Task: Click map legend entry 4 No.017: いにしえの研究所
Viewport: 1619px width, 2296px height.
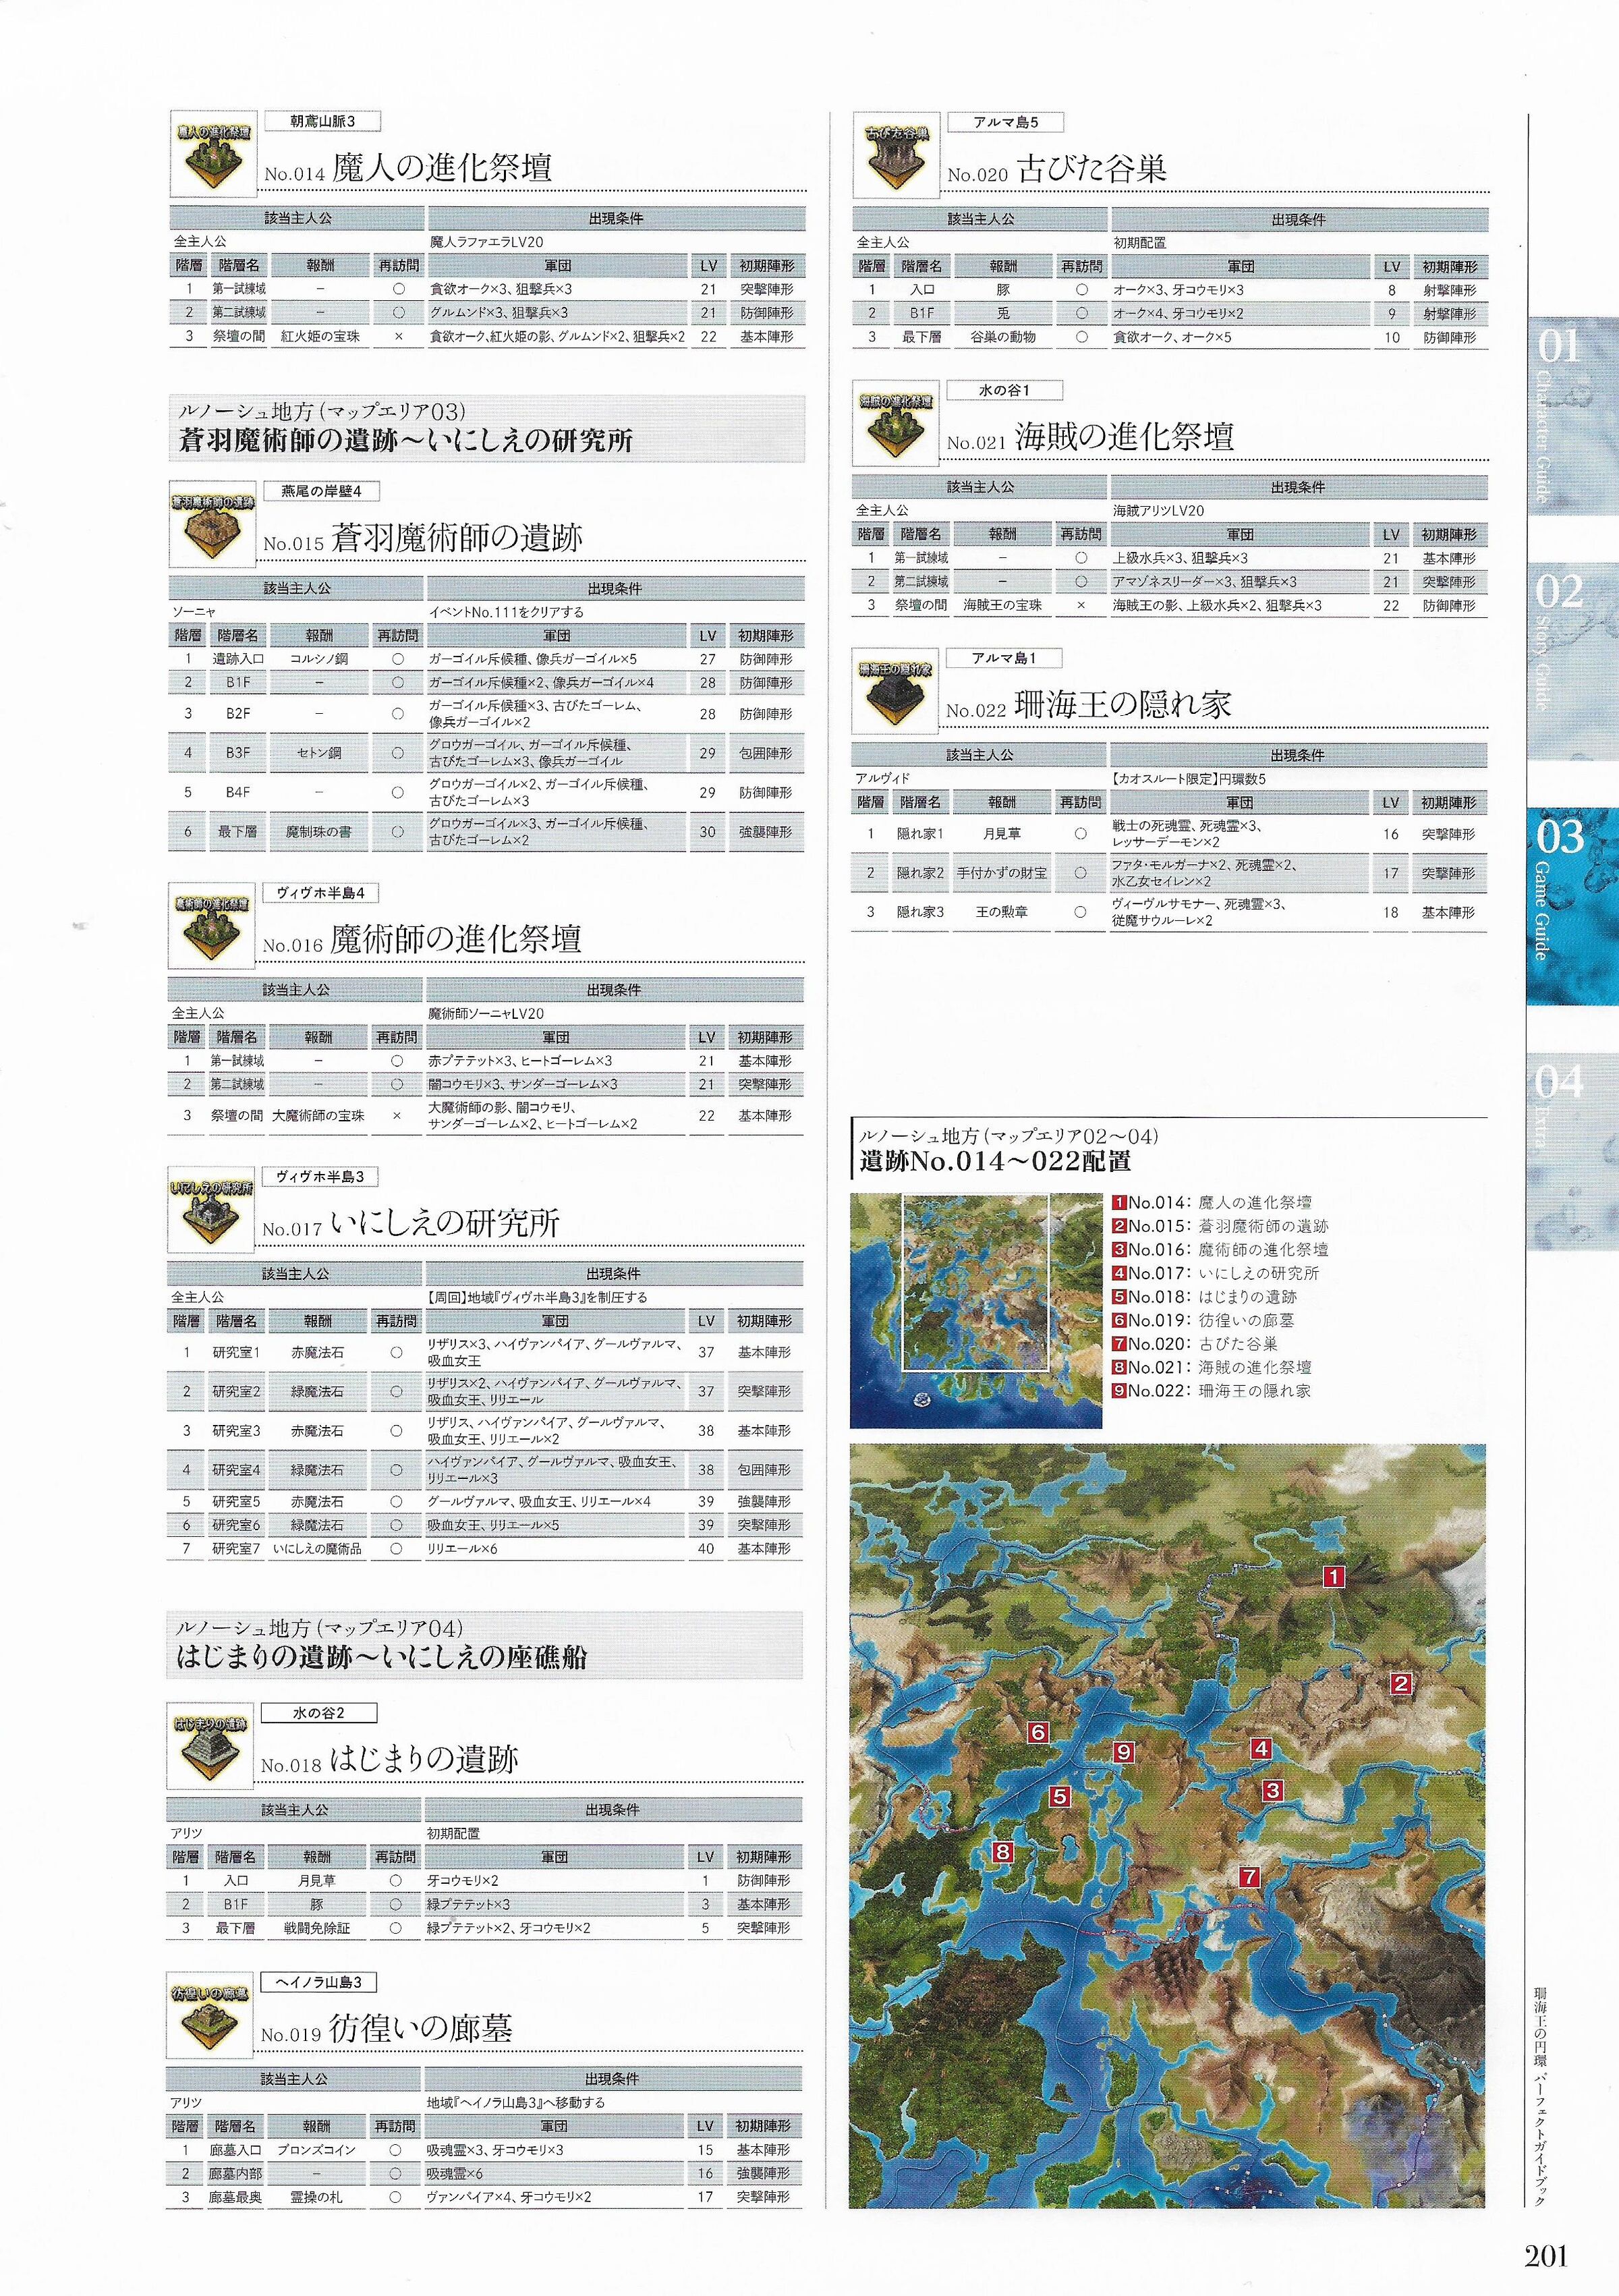Action: [x=1217, y=1273]
